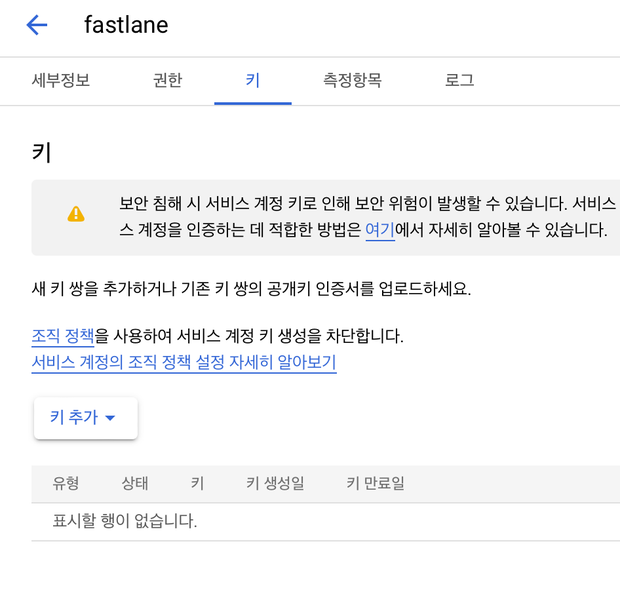The width and height of the screenshot is (620, 611).
Task: Open 서비스 계정의 조직 정책 설정 자세히 알아보기 link
Action: pos(184,362)
